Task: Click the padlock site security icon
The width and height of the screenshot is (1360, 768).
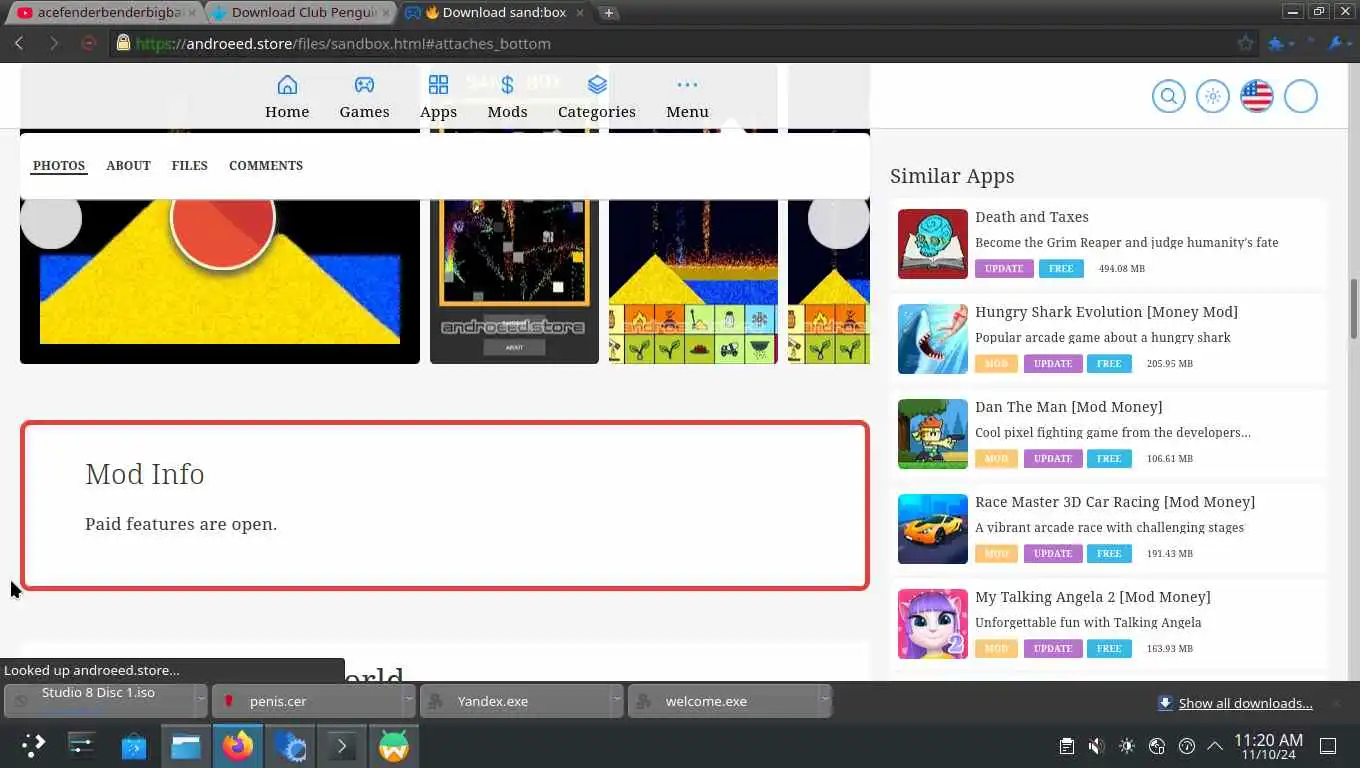Action: coord(123,43)
